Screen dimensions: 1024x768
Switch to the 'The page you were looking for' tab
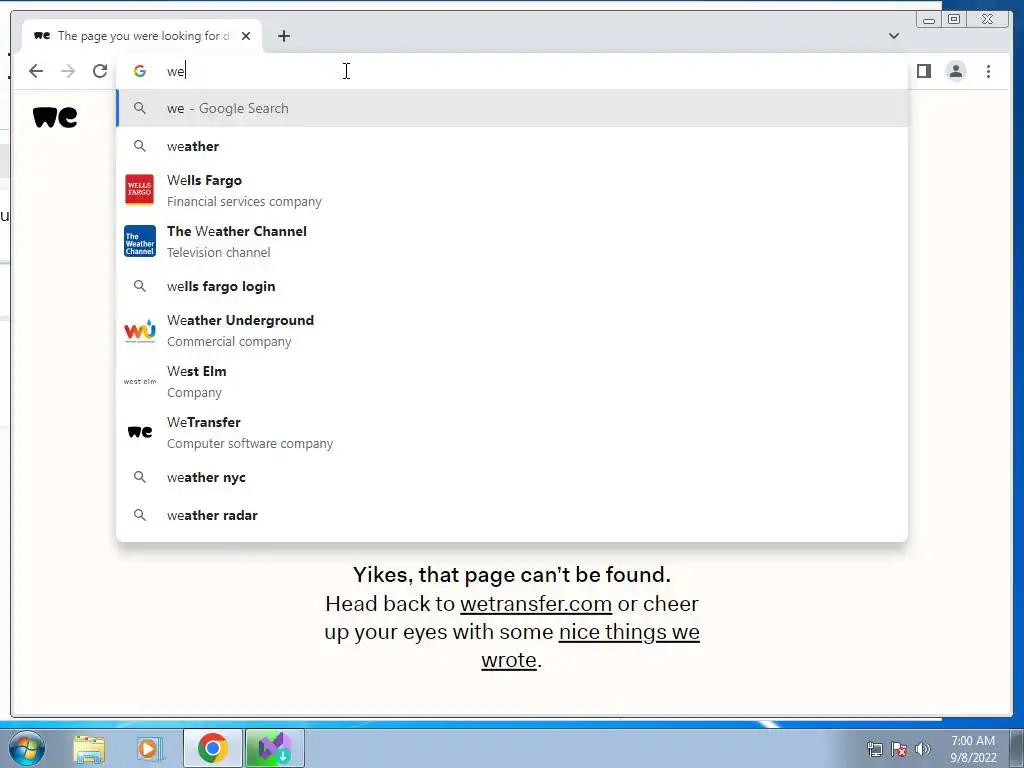pos(142,36)
